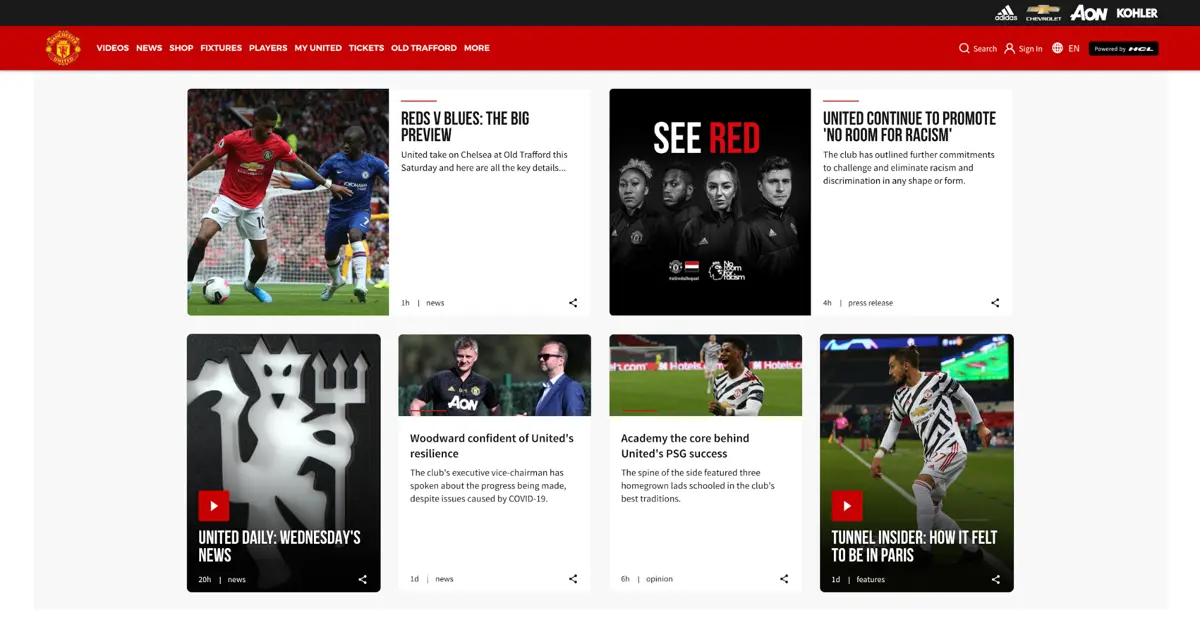1200x623 pixels.
Task: Open Woodward confident of United's resilience headline
Action: point(492,446)
